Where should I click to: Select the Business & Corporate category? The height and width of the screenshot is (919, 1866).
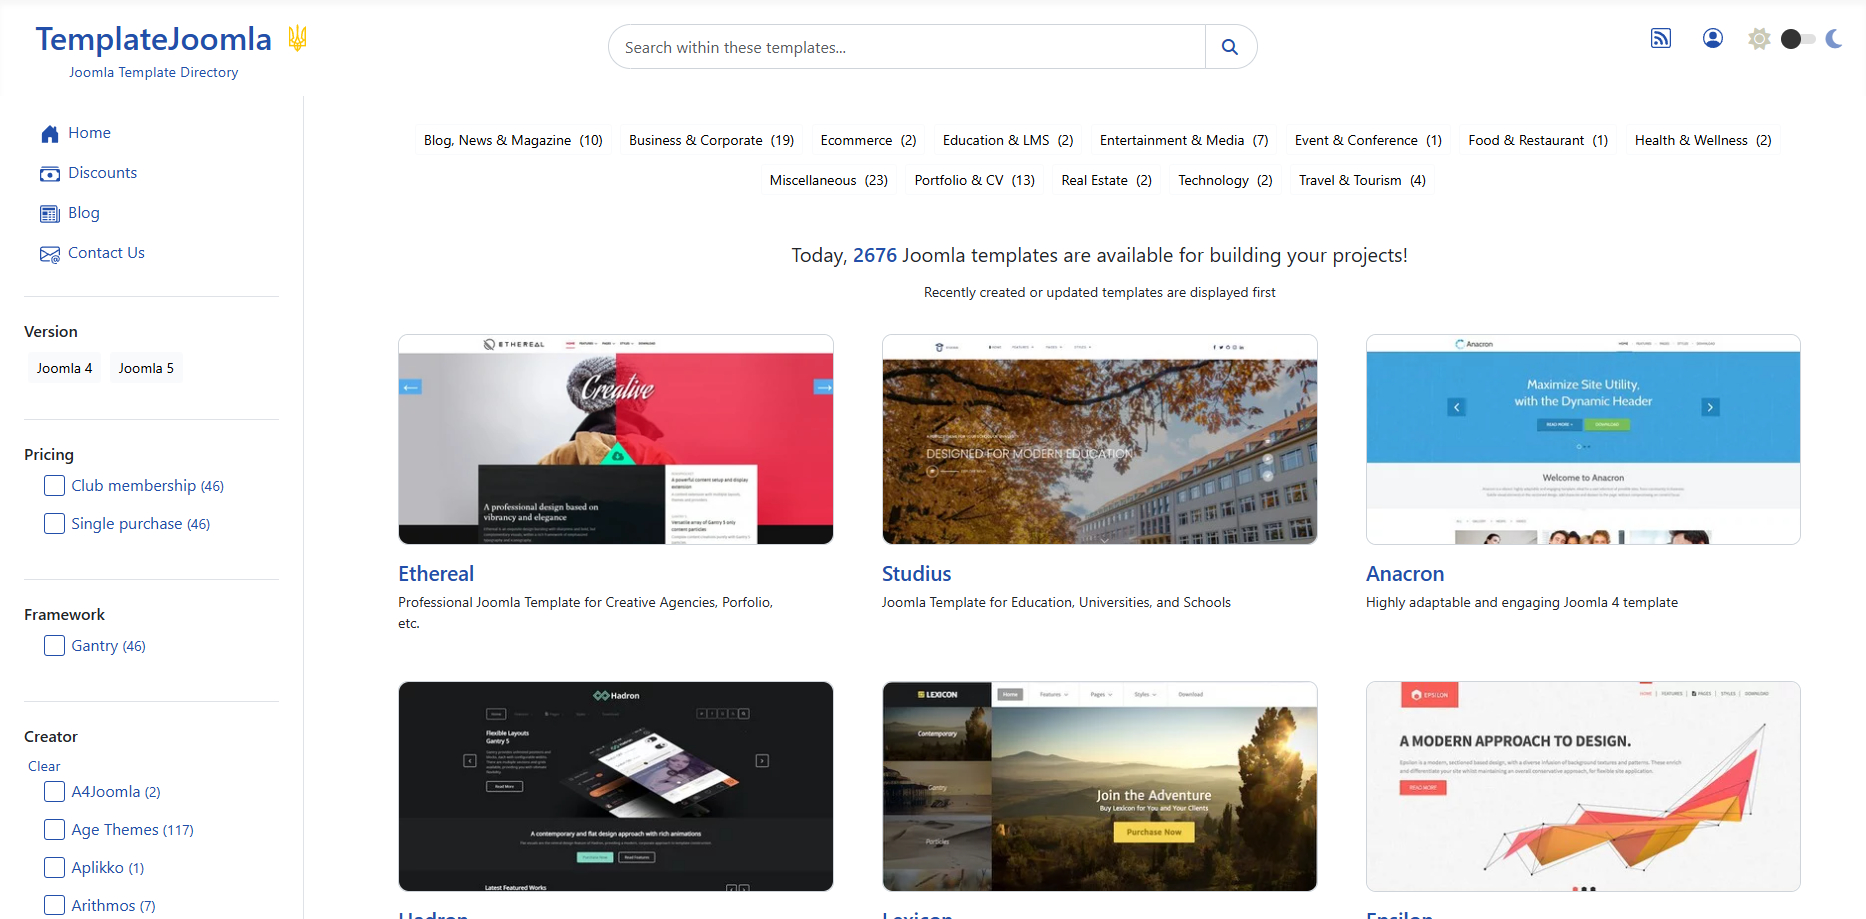[711, 141]
